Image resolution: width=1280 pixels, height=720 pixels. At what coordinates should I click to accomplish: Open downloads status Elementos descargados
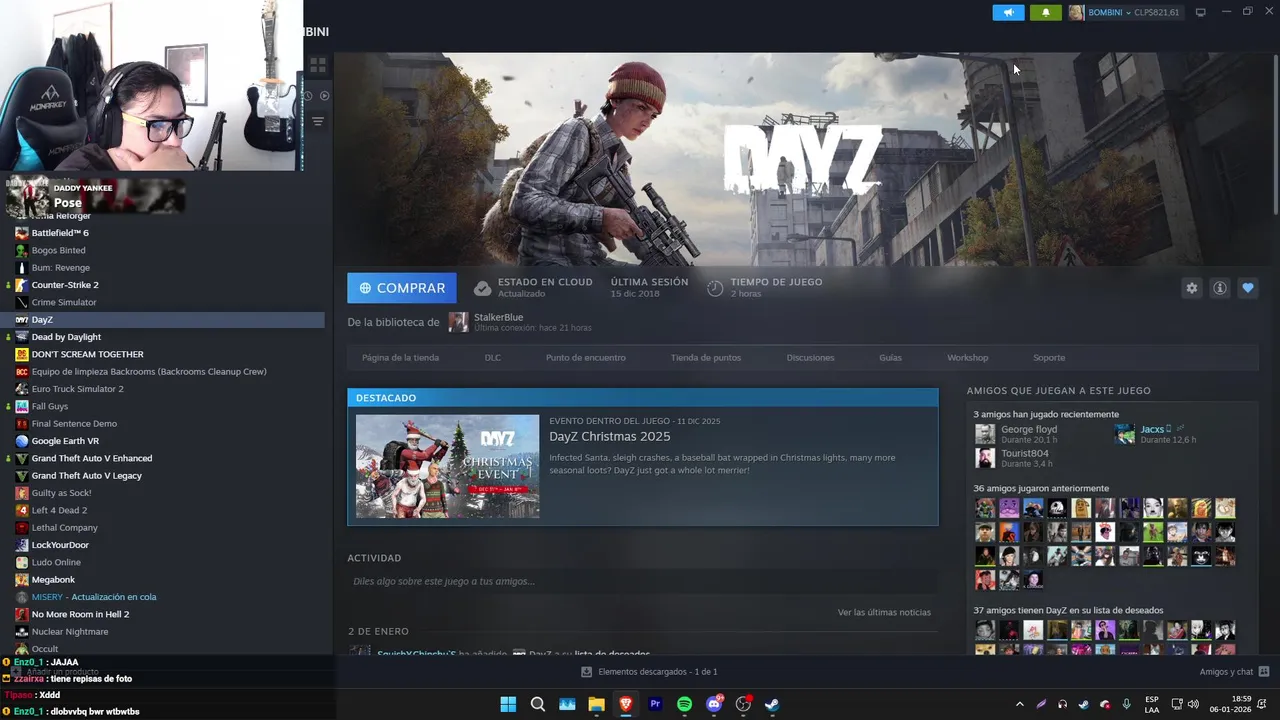tap(649, 672)
